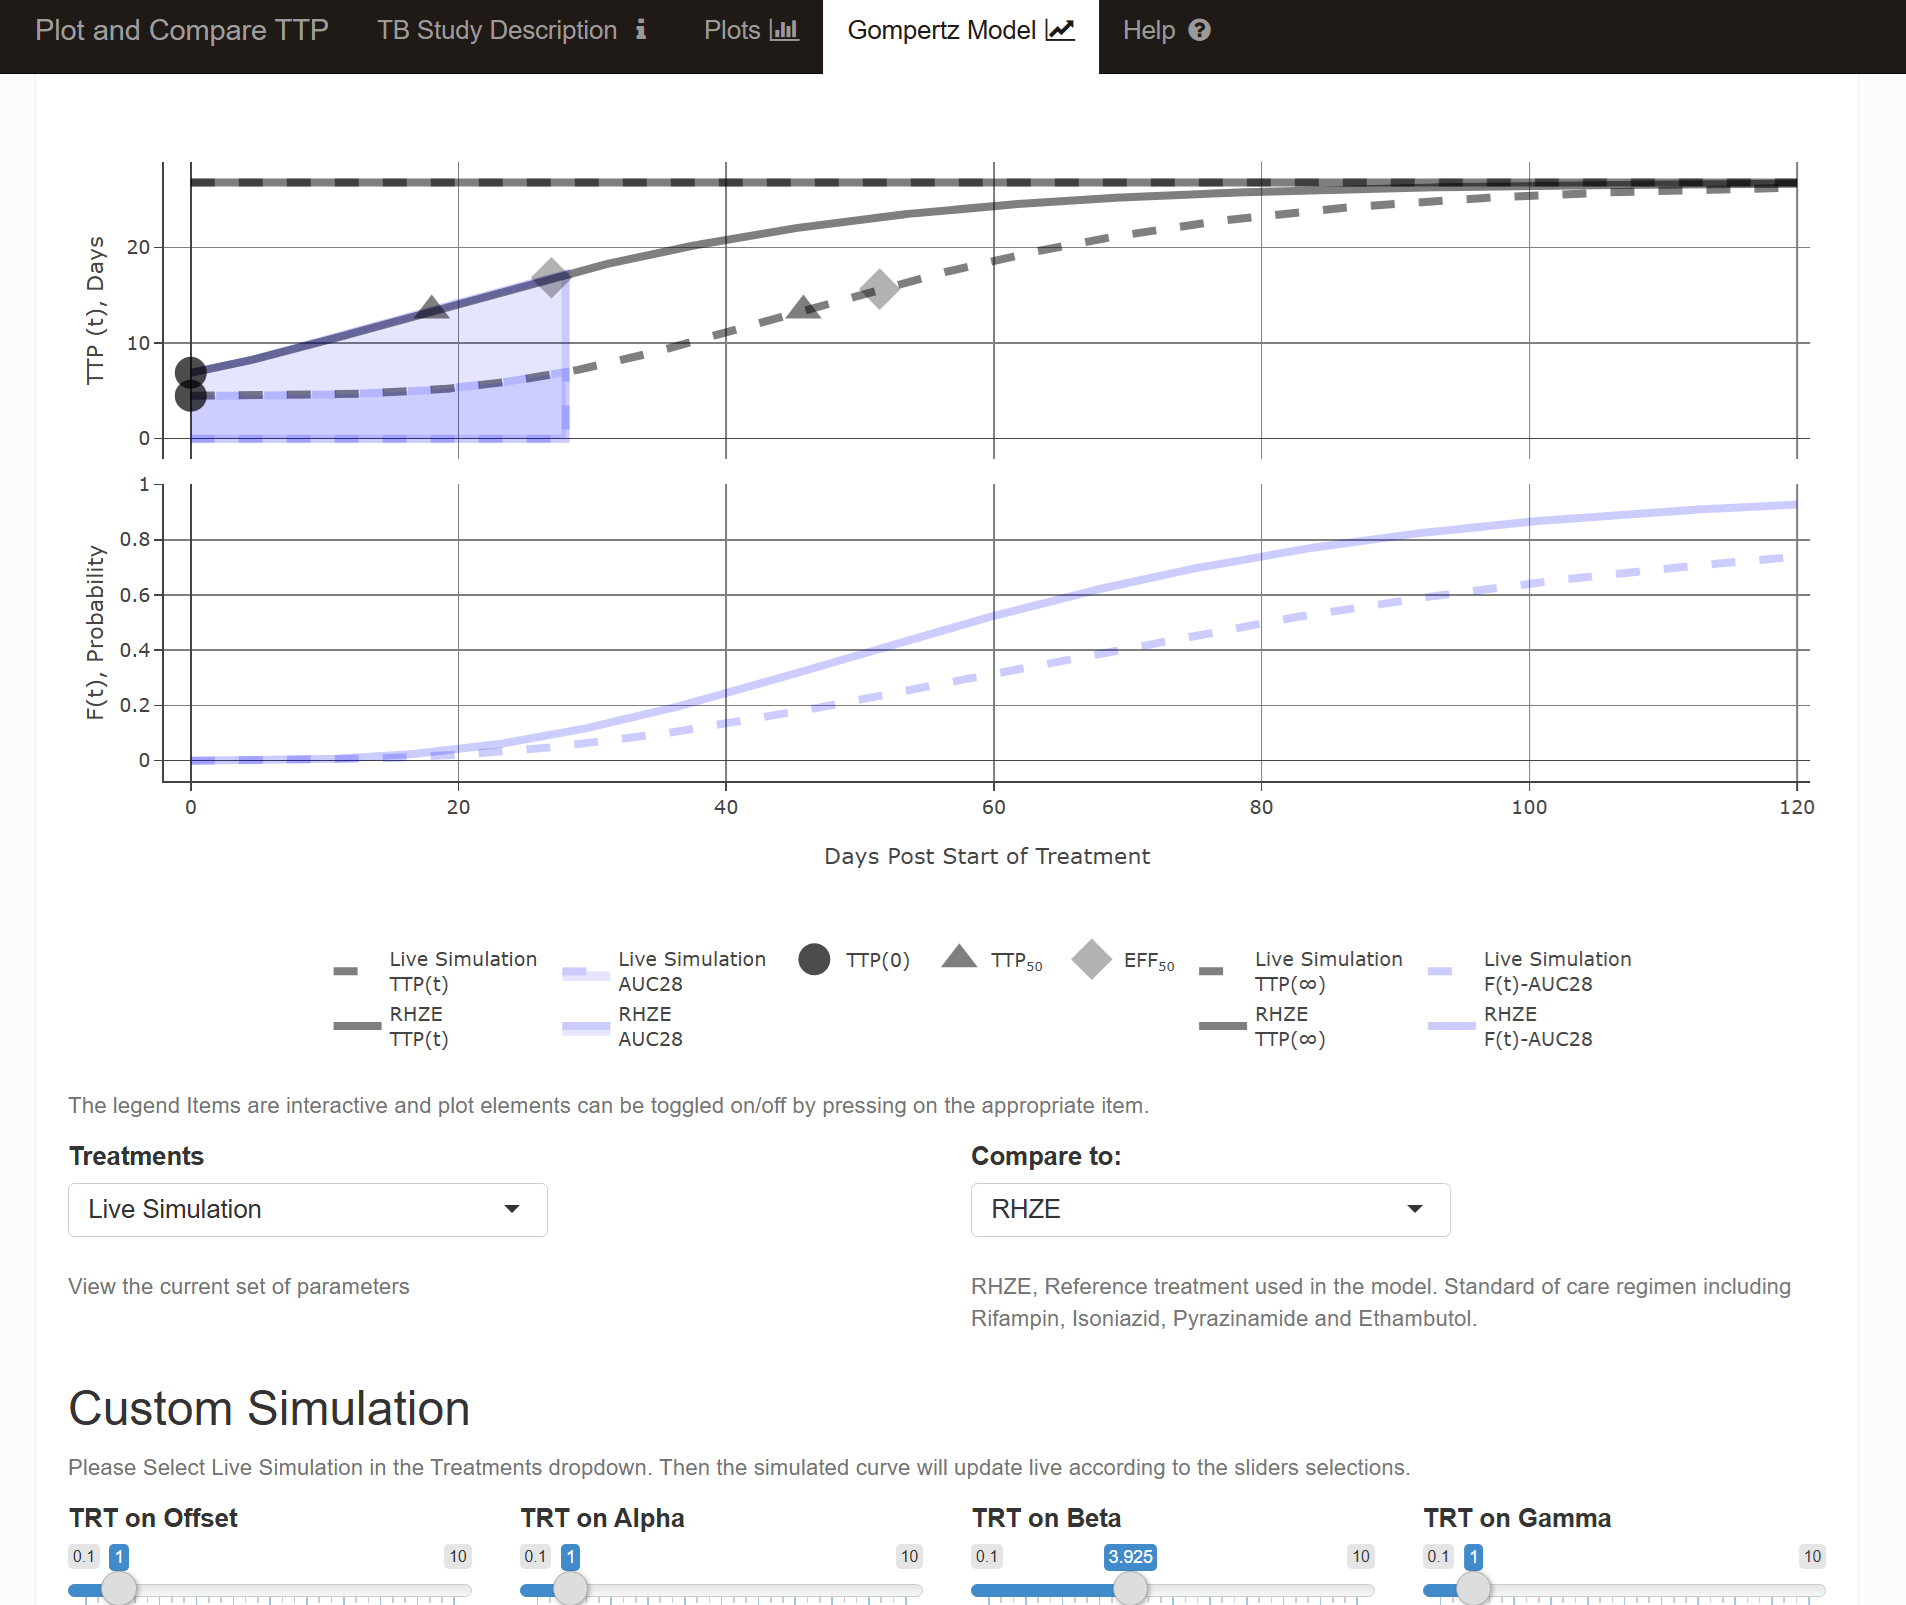This screenshot has height=1605, width=1906.
Task: Click the bar chart icon on Plots tab
Action: (x=784, y=30)
